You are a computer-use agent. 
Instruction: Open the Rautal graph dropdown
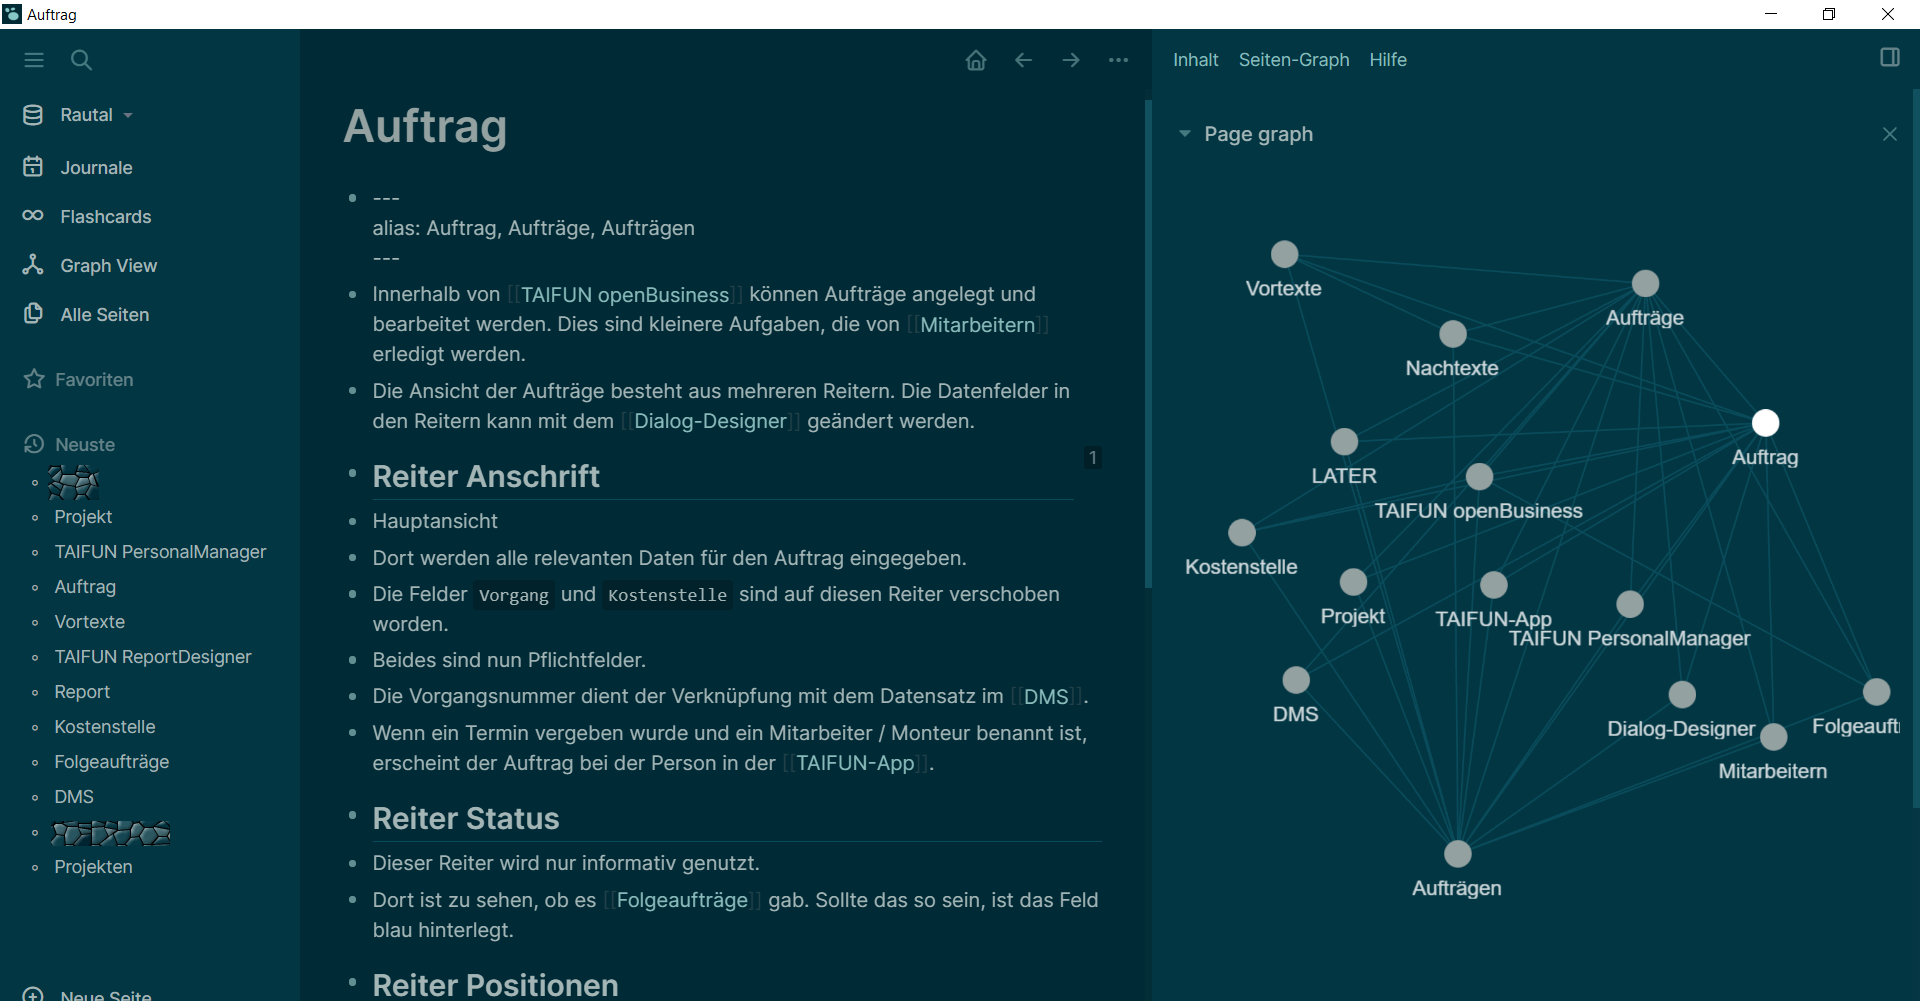click(x=96, y=115)
